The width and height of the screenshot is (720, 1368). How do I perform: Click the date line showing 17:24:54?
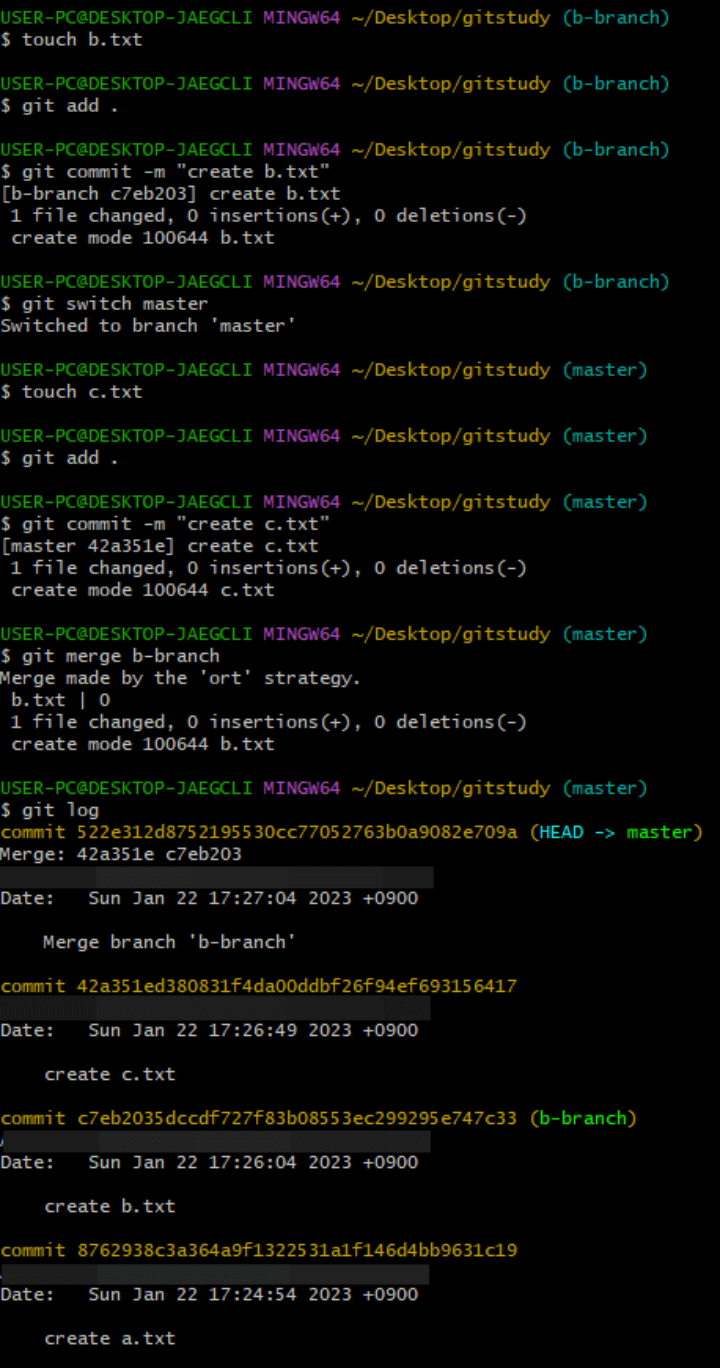pos(209,1294)
